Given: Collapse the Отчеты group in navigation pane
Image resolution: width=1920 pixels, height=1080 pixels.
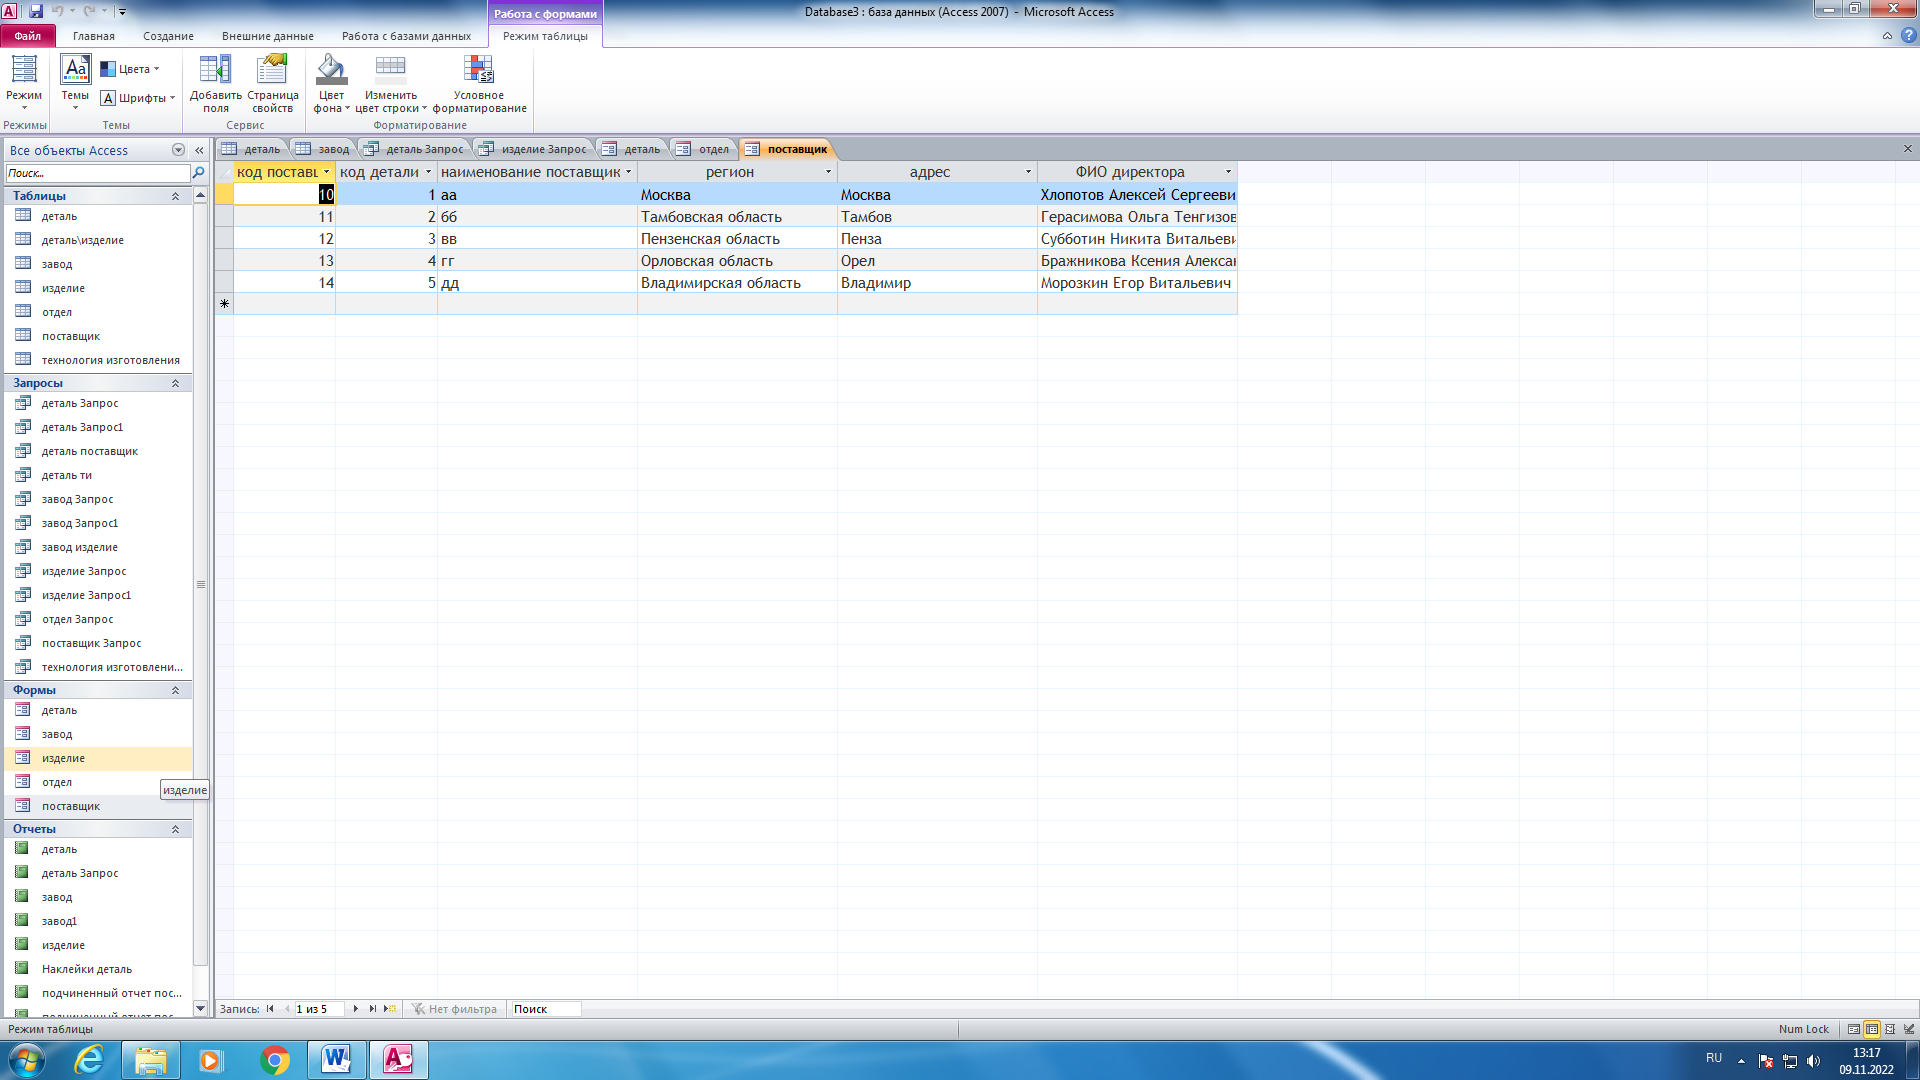Looking at the screenshot, I should pos(175,829).
